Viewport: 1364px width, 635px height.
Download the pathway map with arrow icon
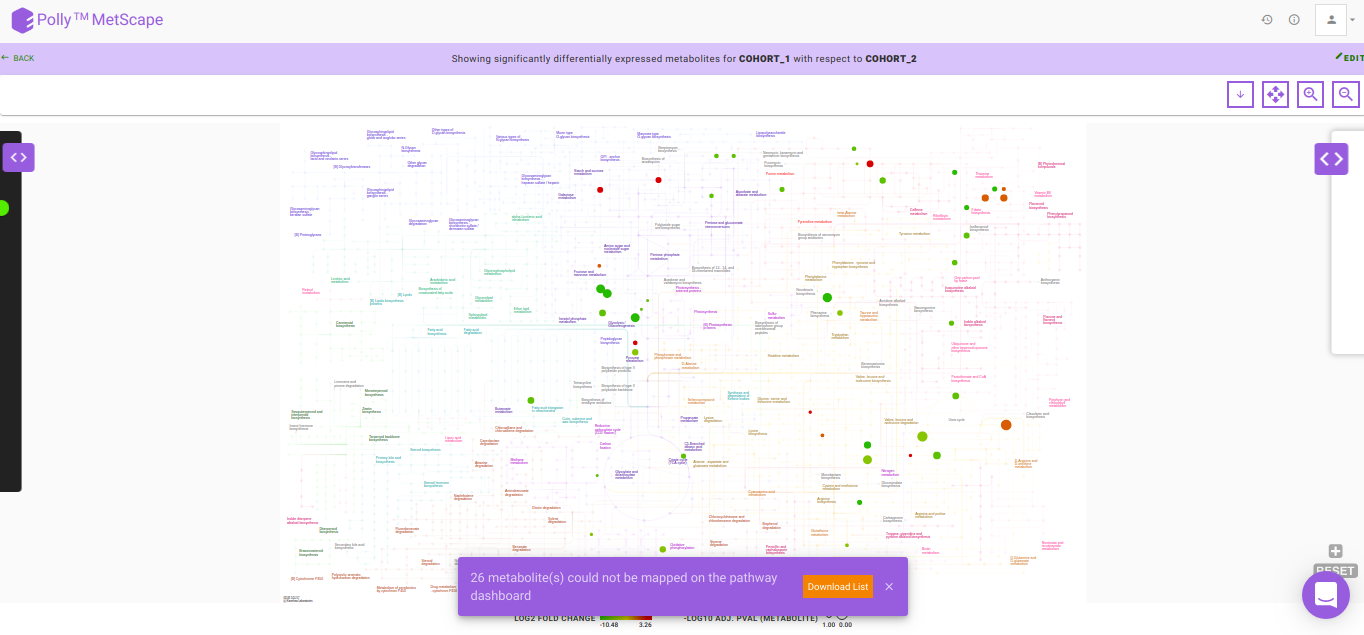pyautogui.click(x=1240, y=94)
